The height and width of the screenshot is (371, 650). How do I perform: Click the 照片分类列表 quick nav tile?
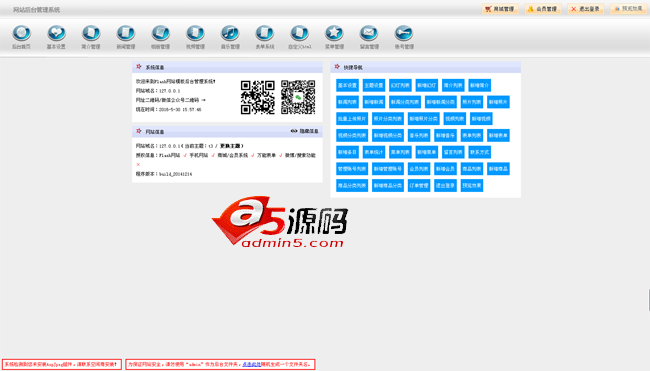pos(388,119)
